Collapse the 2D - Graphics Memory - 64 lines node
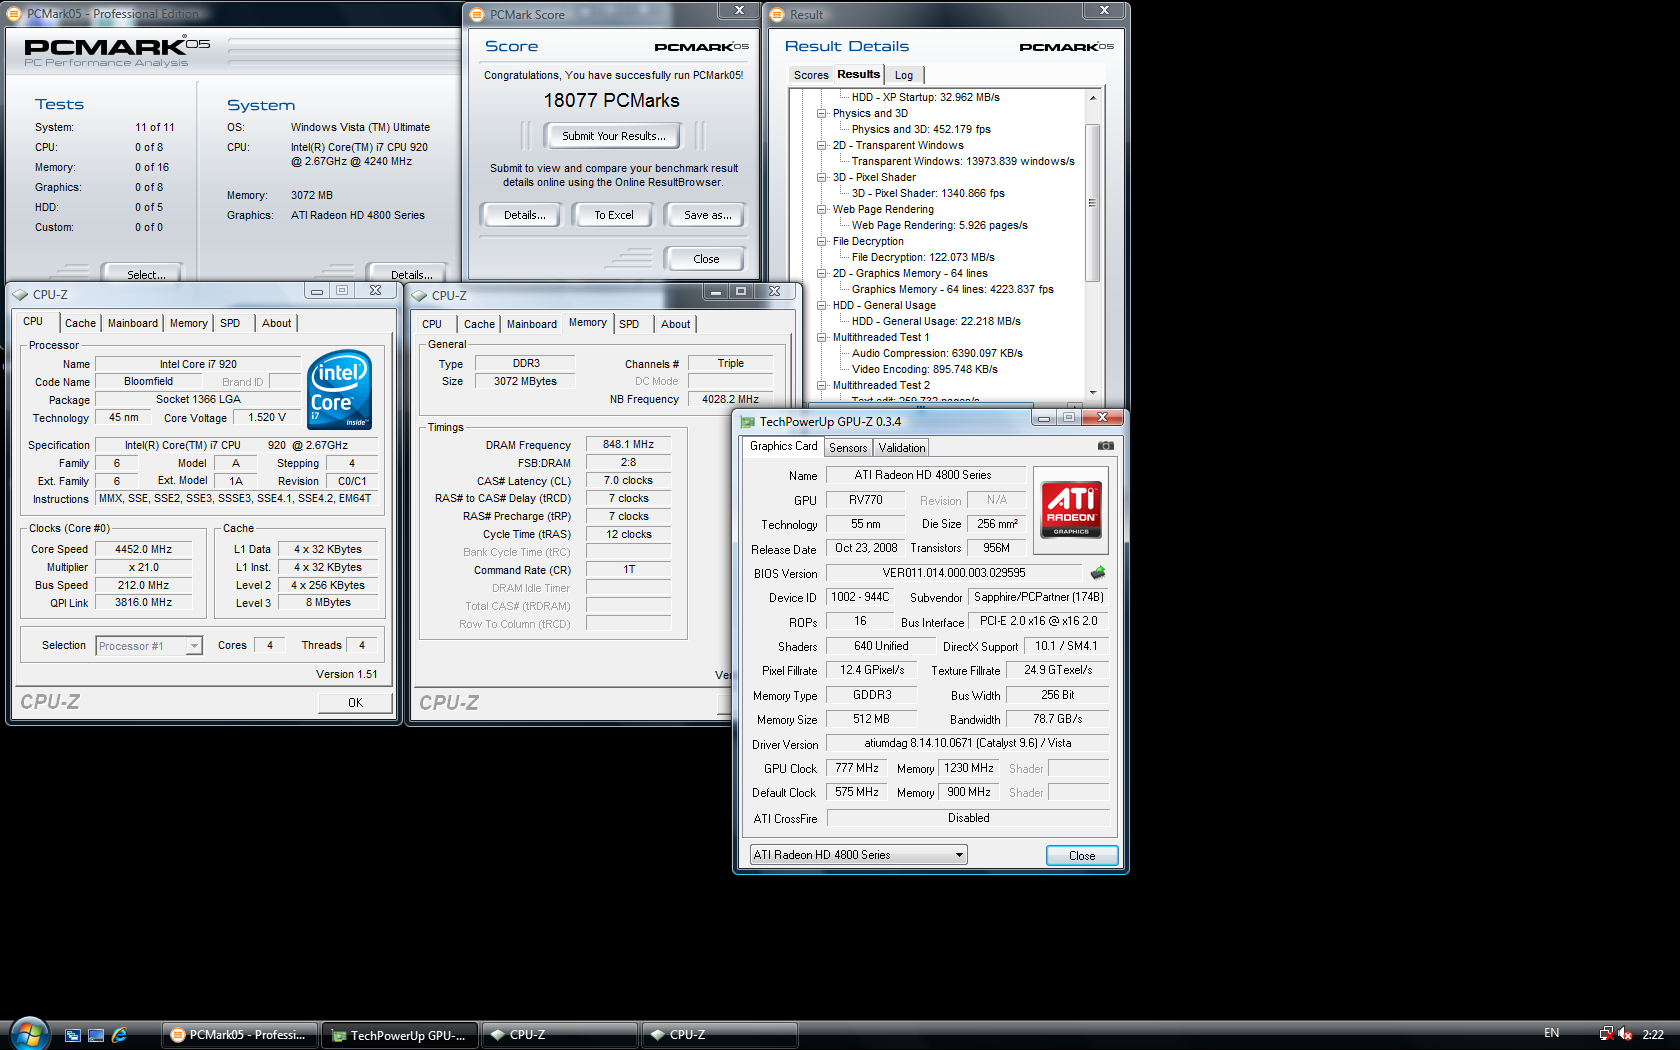 [822, 273]
